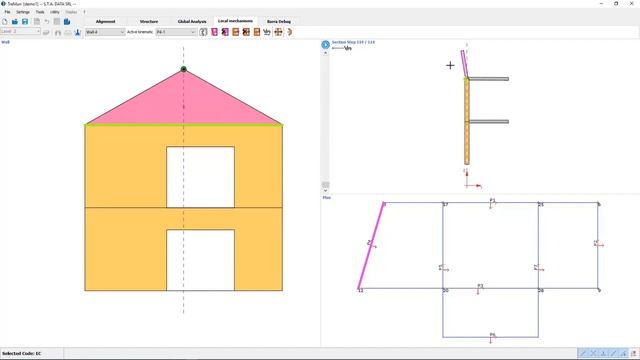Viewport: 640px width, 360px height.
Task: Click the upper floor slab in section view
Action: pos(489,79)
